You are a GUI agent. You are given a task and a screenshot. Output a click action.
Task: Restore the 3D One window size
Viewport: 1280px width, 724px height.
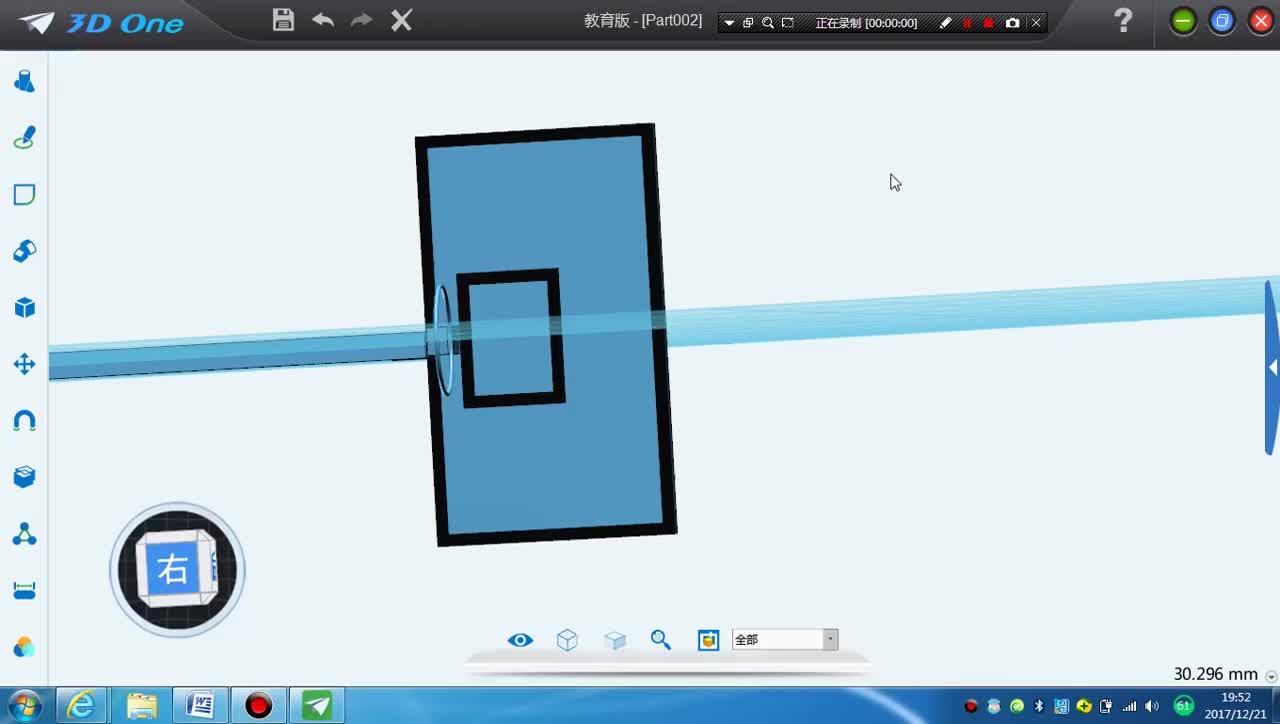click(1222, 21)
